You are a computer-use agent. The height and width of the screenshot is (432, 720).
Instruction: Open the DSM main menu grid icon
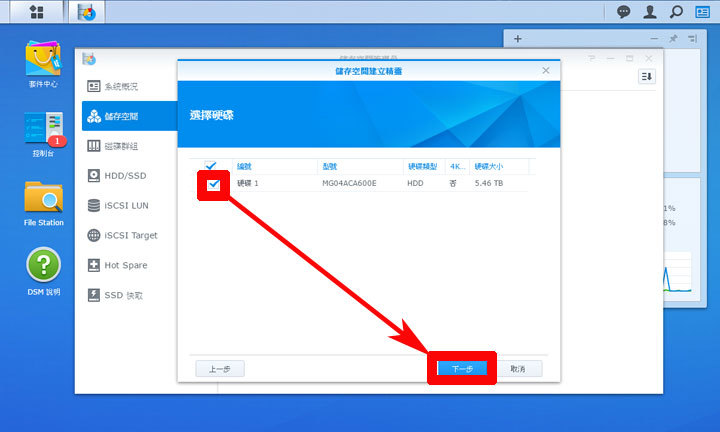(x=36, y=12)
